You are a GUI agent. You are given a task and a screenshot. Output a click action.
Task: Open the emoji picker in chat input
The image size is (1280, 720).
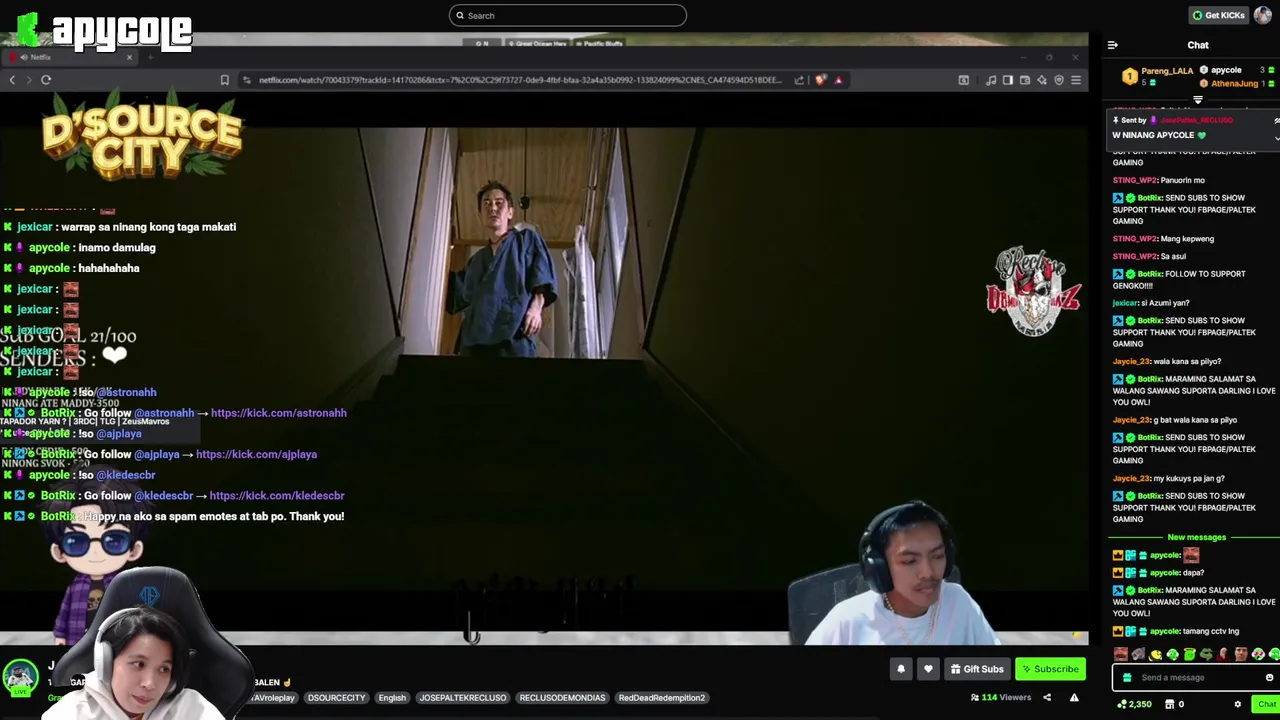point(1269,677)
